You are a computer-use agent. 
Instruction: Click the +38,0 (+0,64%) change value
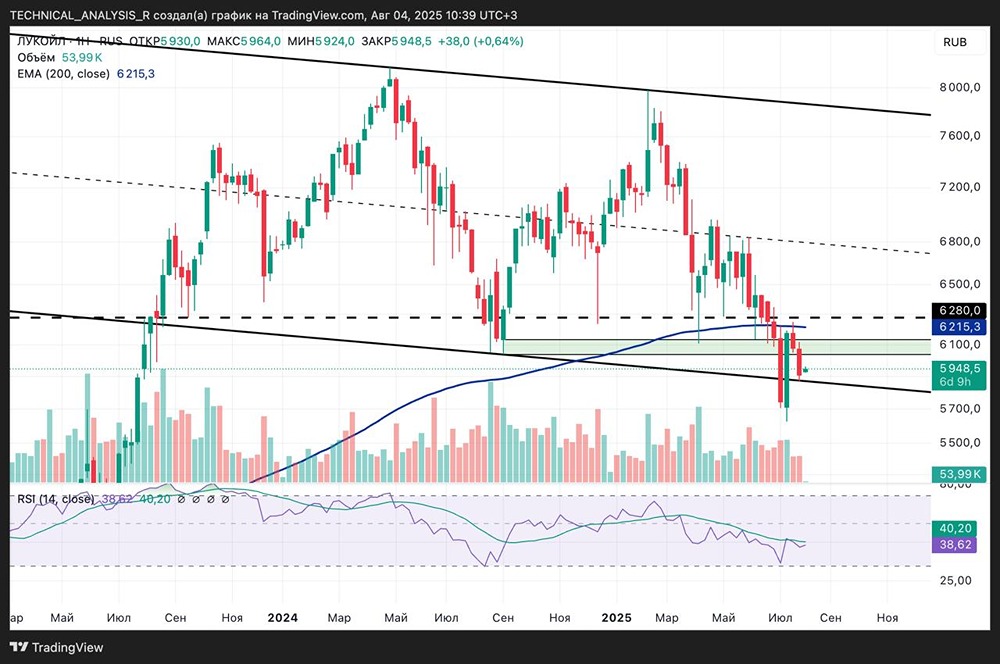(x=480, y=41)
